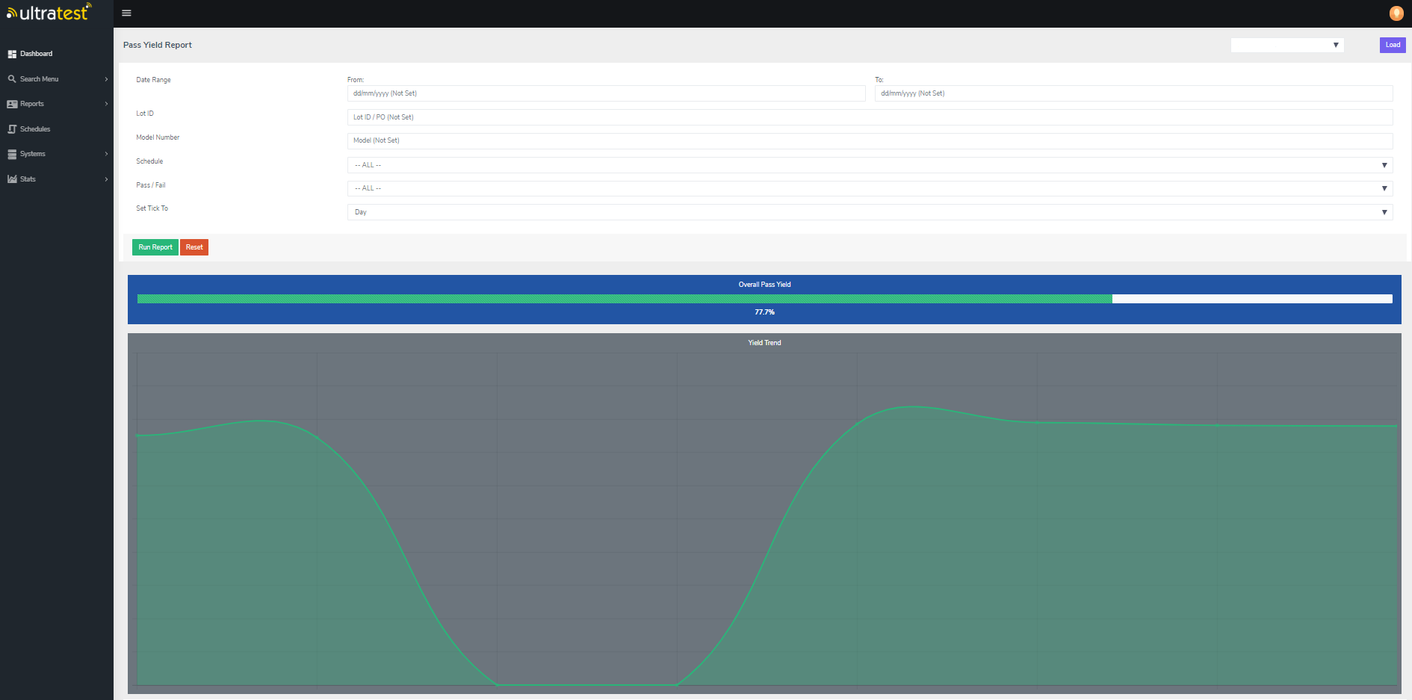Click the Overall Pass Yield progress bar
Viewport: 1412px width, 700px height.
764,299
